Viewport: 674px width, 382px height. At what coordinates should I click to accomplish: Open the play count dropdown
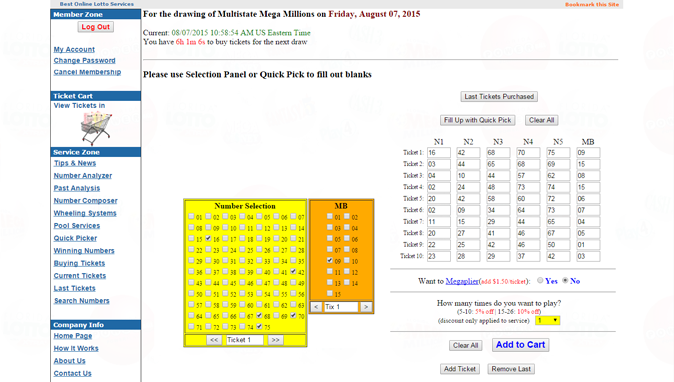coord(548,320)
